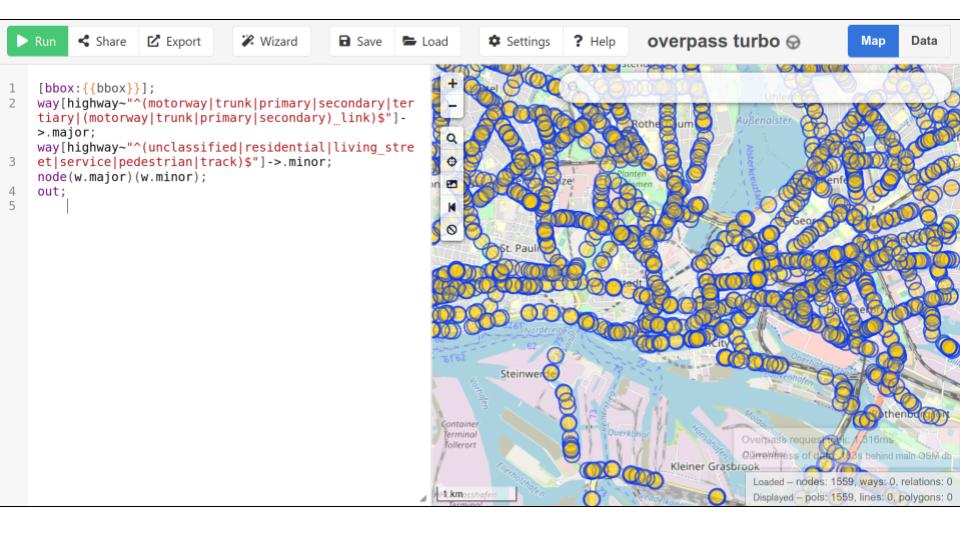Open the Share dialog
The width and height of the screenshot is (960, 540).
tap(103, 41)
